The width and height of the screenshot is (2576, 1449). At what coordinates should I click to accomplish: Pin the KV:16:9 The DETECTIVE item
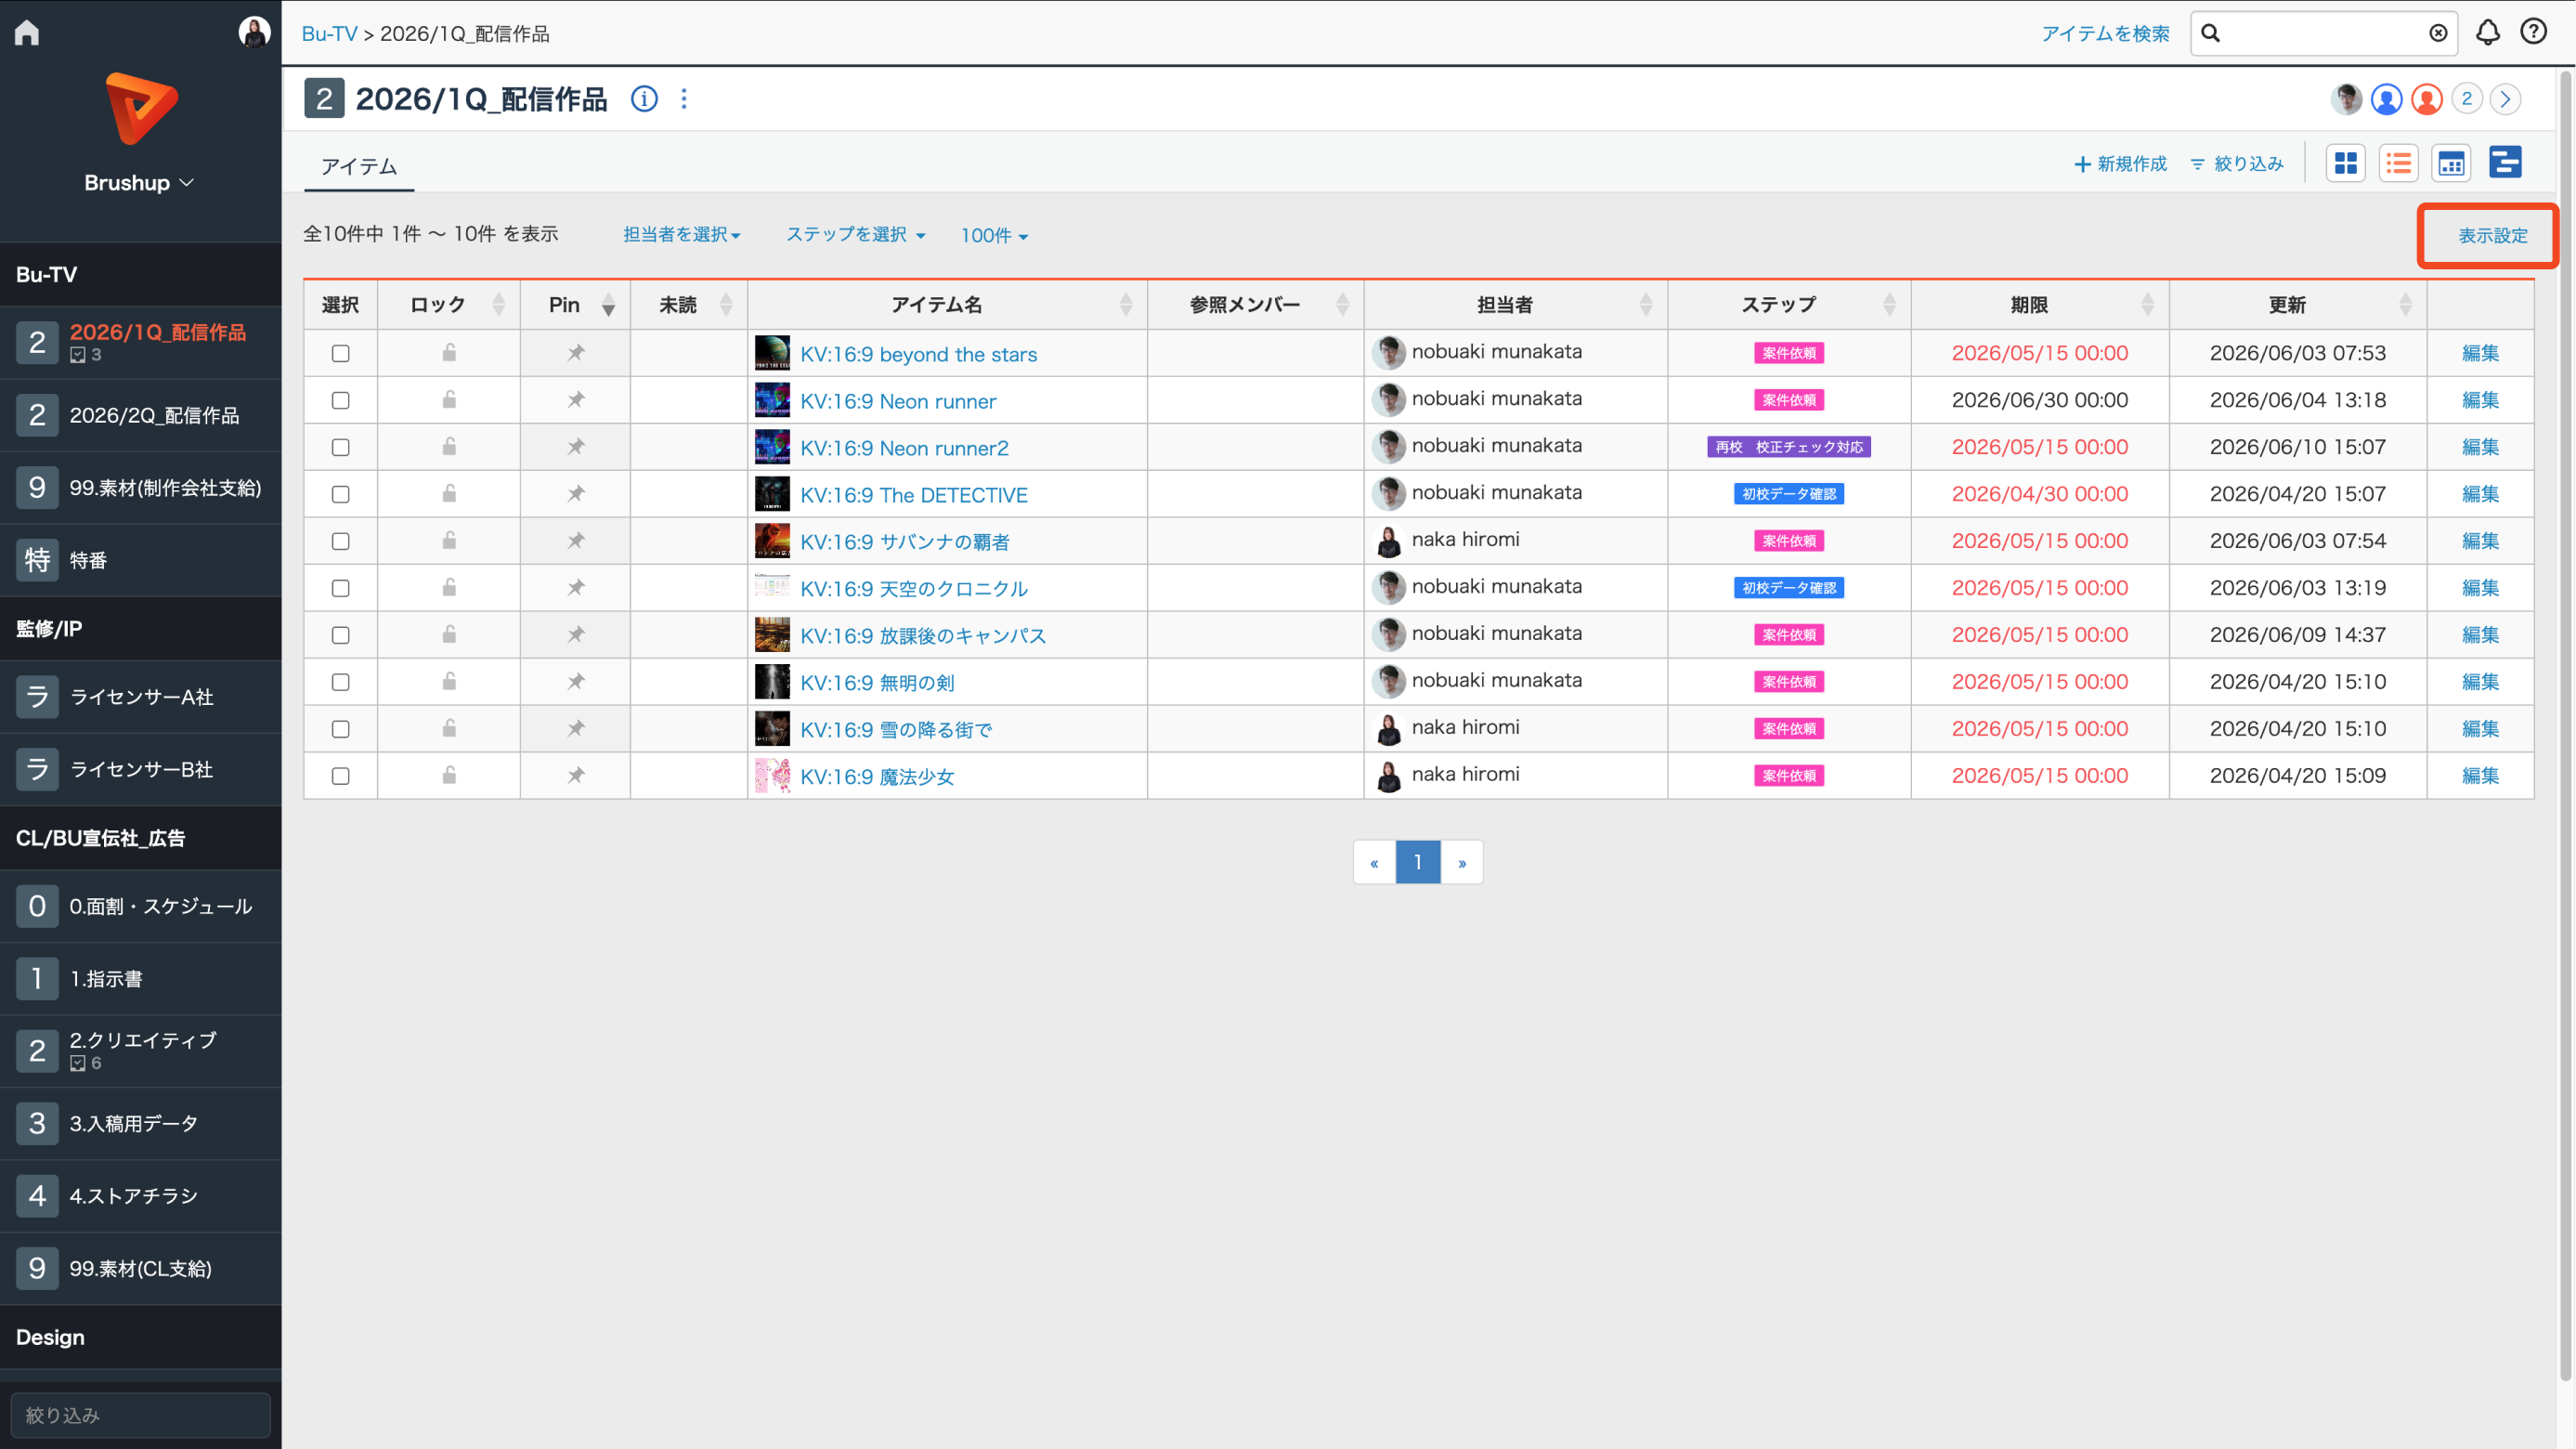click(x=576, y=494)
